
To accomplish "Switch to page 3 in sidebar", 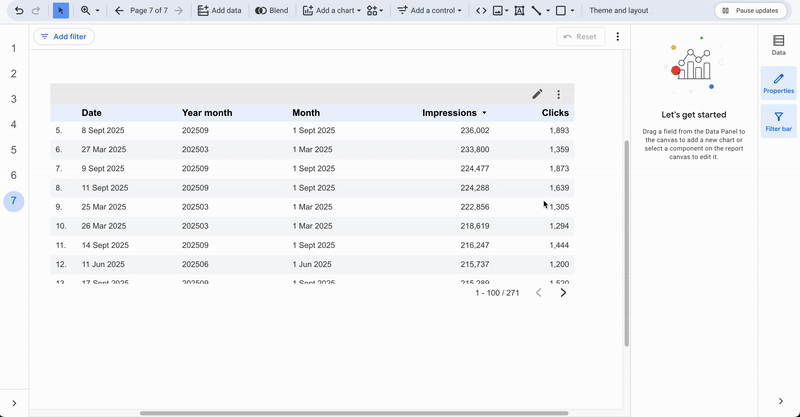I will [14, 99].
